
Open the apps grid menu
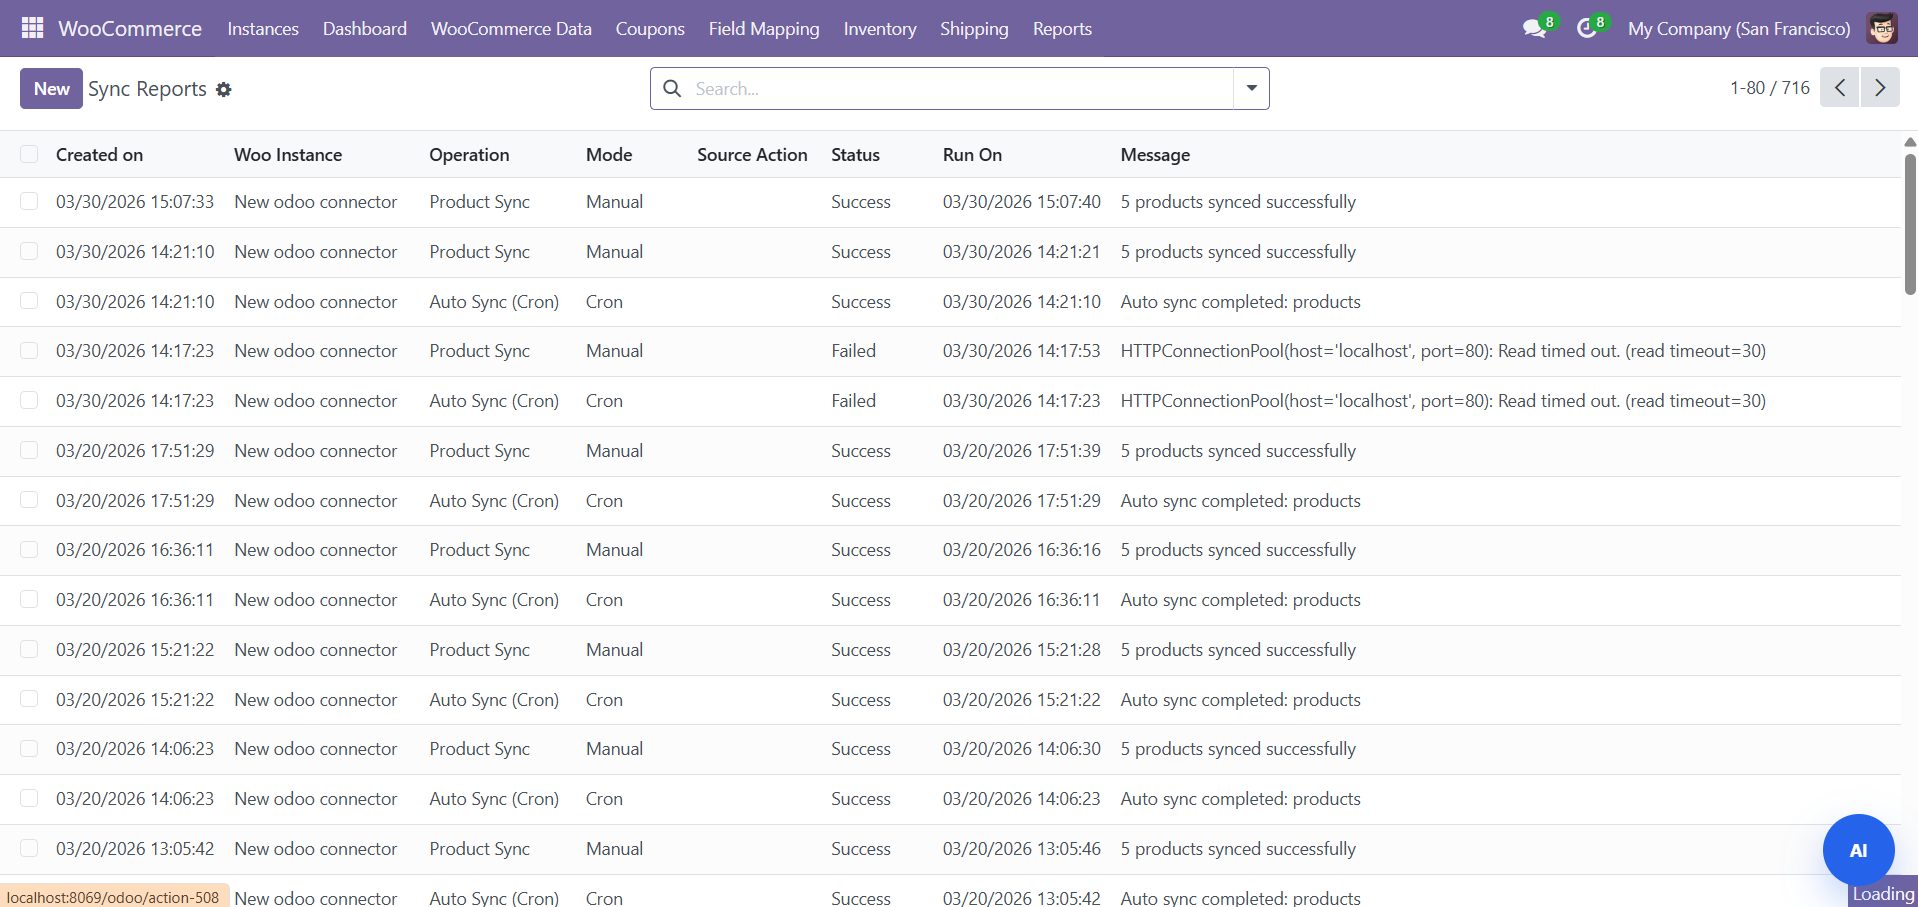32,28
